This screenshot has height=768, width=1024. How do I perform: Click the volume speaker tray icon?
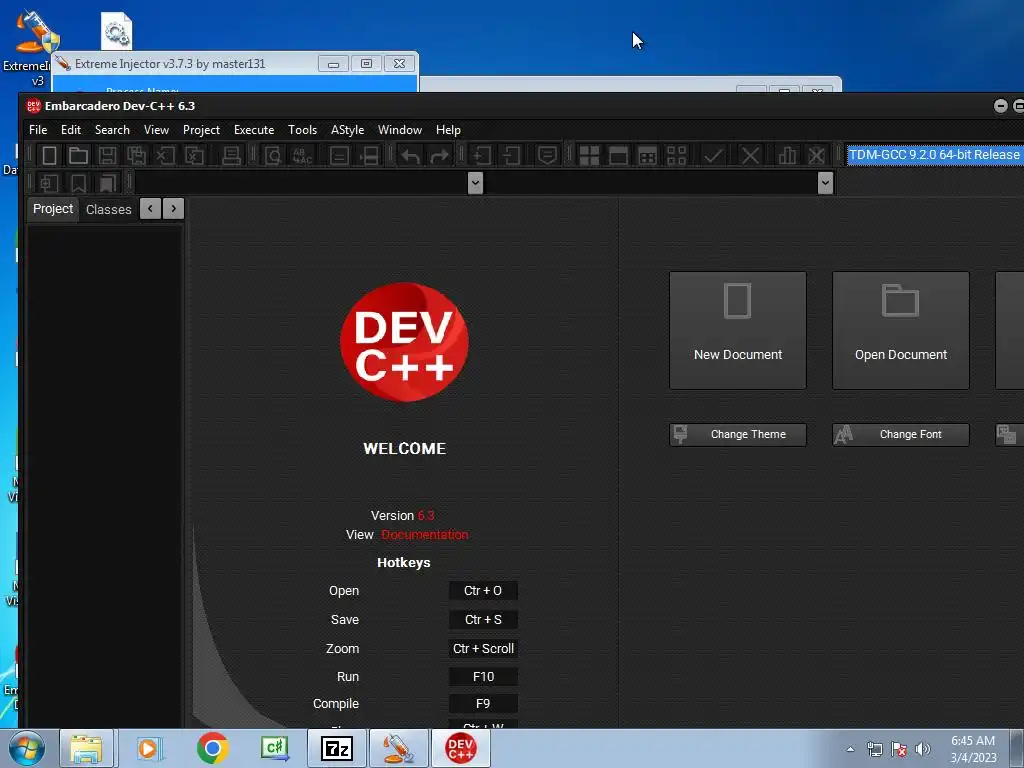(923, 749)
